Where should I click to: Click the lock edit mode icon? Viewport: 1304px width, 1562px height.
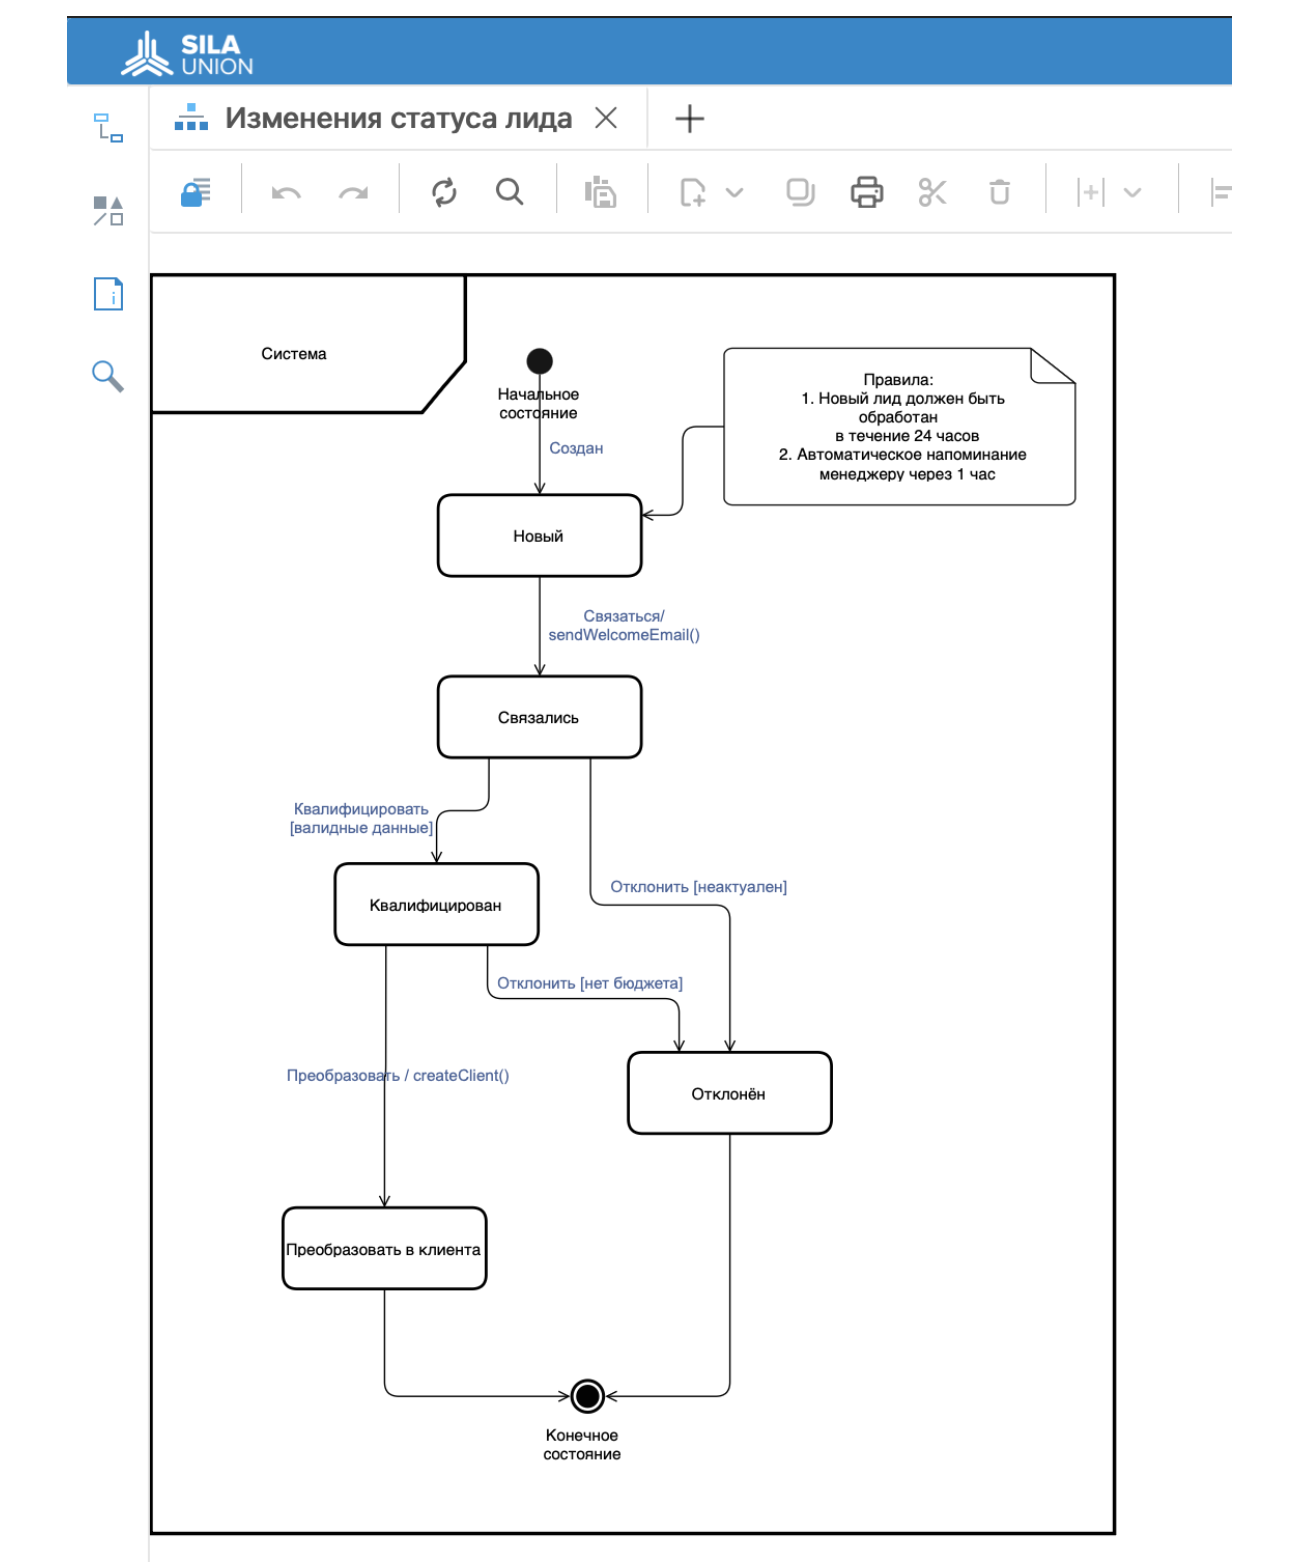tap(196, 192)
